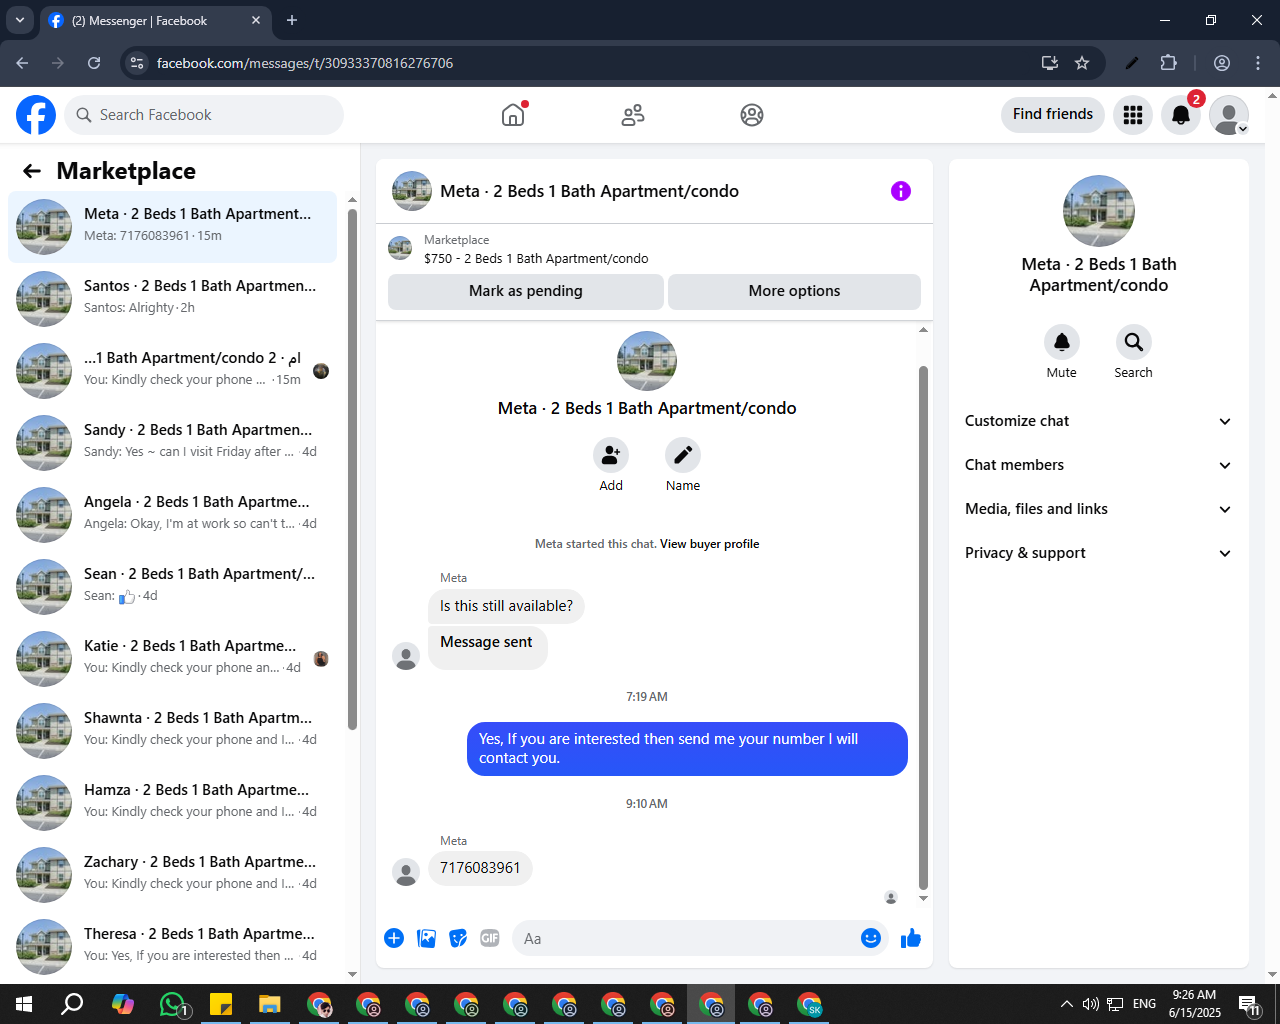Open File Explorer from the taskbar

pyautogui.click(x=270, y=1004)
